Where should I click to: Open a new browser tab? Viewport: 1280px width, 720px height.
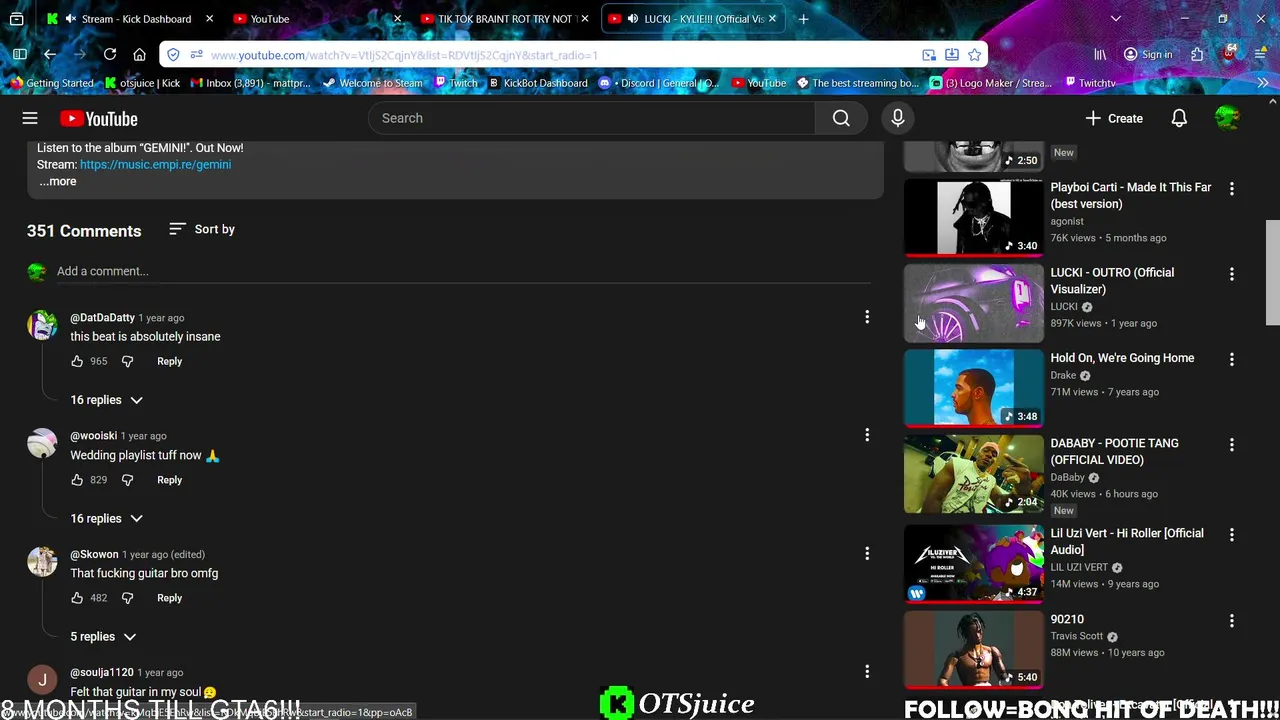(x=803, y=19)
